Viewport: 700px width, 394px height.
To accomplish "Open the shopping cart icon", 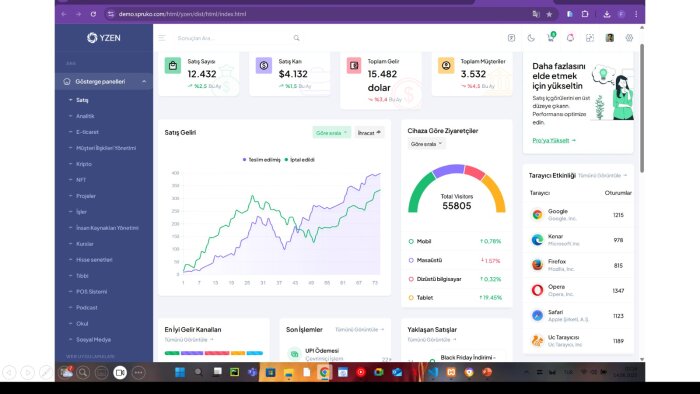I will 551,37.
